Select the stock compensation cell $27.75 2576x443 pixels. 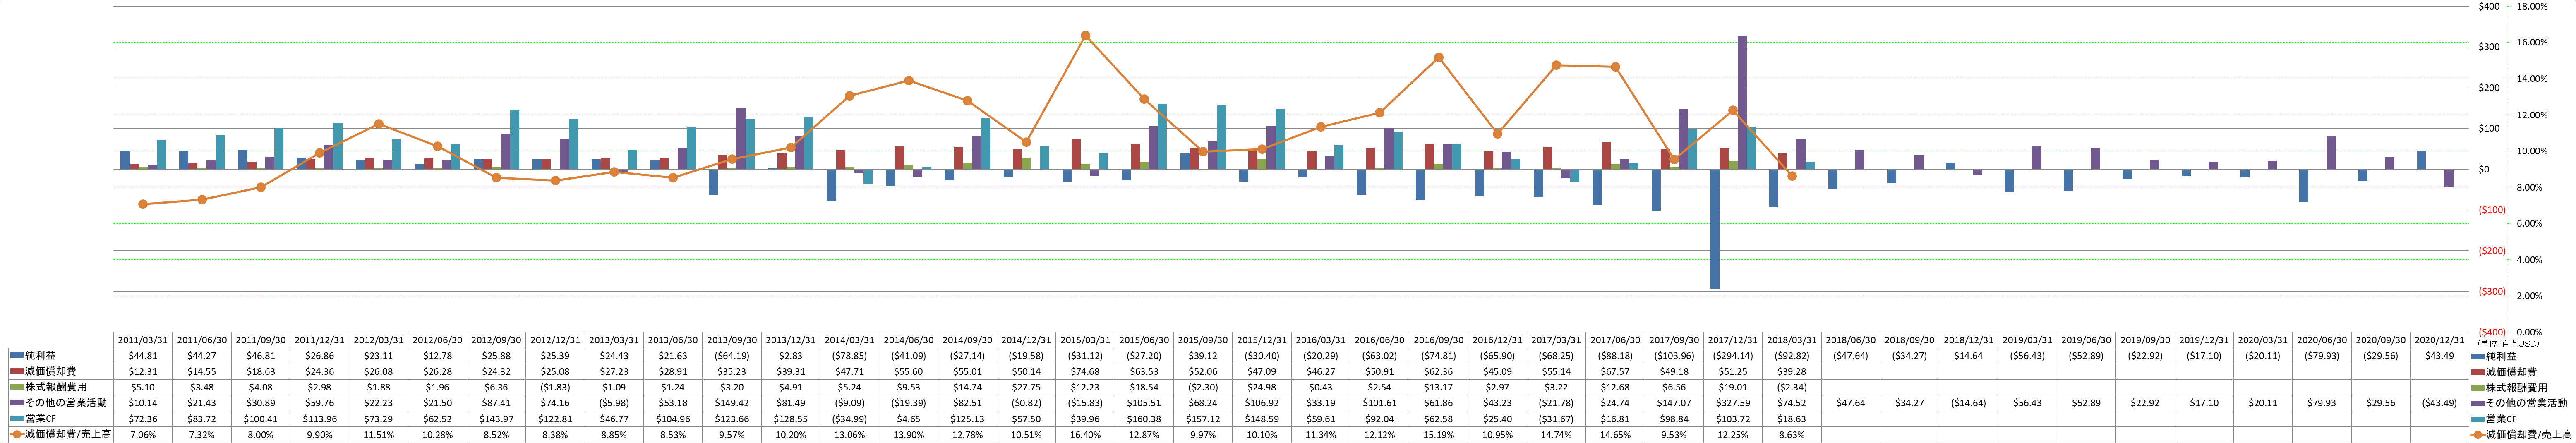[x=1026, y=387]
